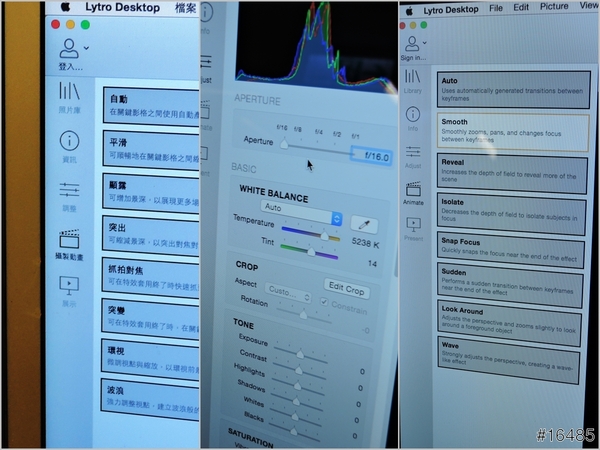Open the 資訊 info icon in Chinese window
Screen dimensions: 600x450
click(x=69, y=140)
